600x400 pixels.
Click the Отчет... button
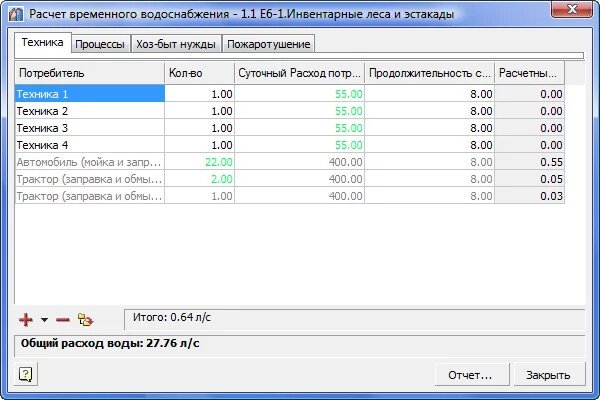click(472, 375)
